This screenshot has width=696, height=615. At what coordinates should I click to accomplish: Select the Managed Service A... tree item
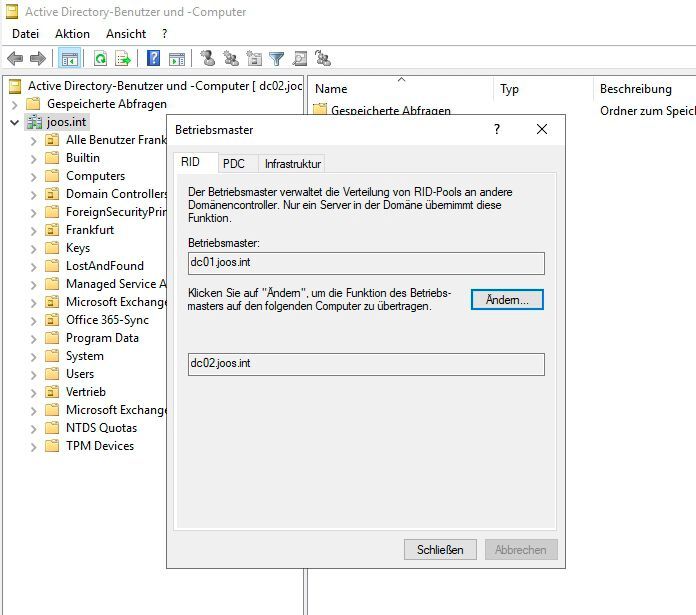[115, 284]
